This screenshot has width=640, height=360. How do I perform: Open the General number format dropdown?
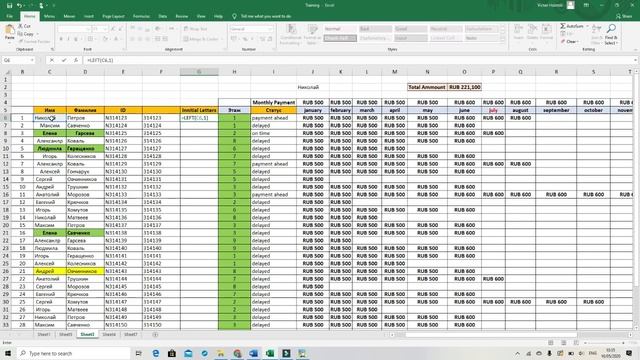270,29
